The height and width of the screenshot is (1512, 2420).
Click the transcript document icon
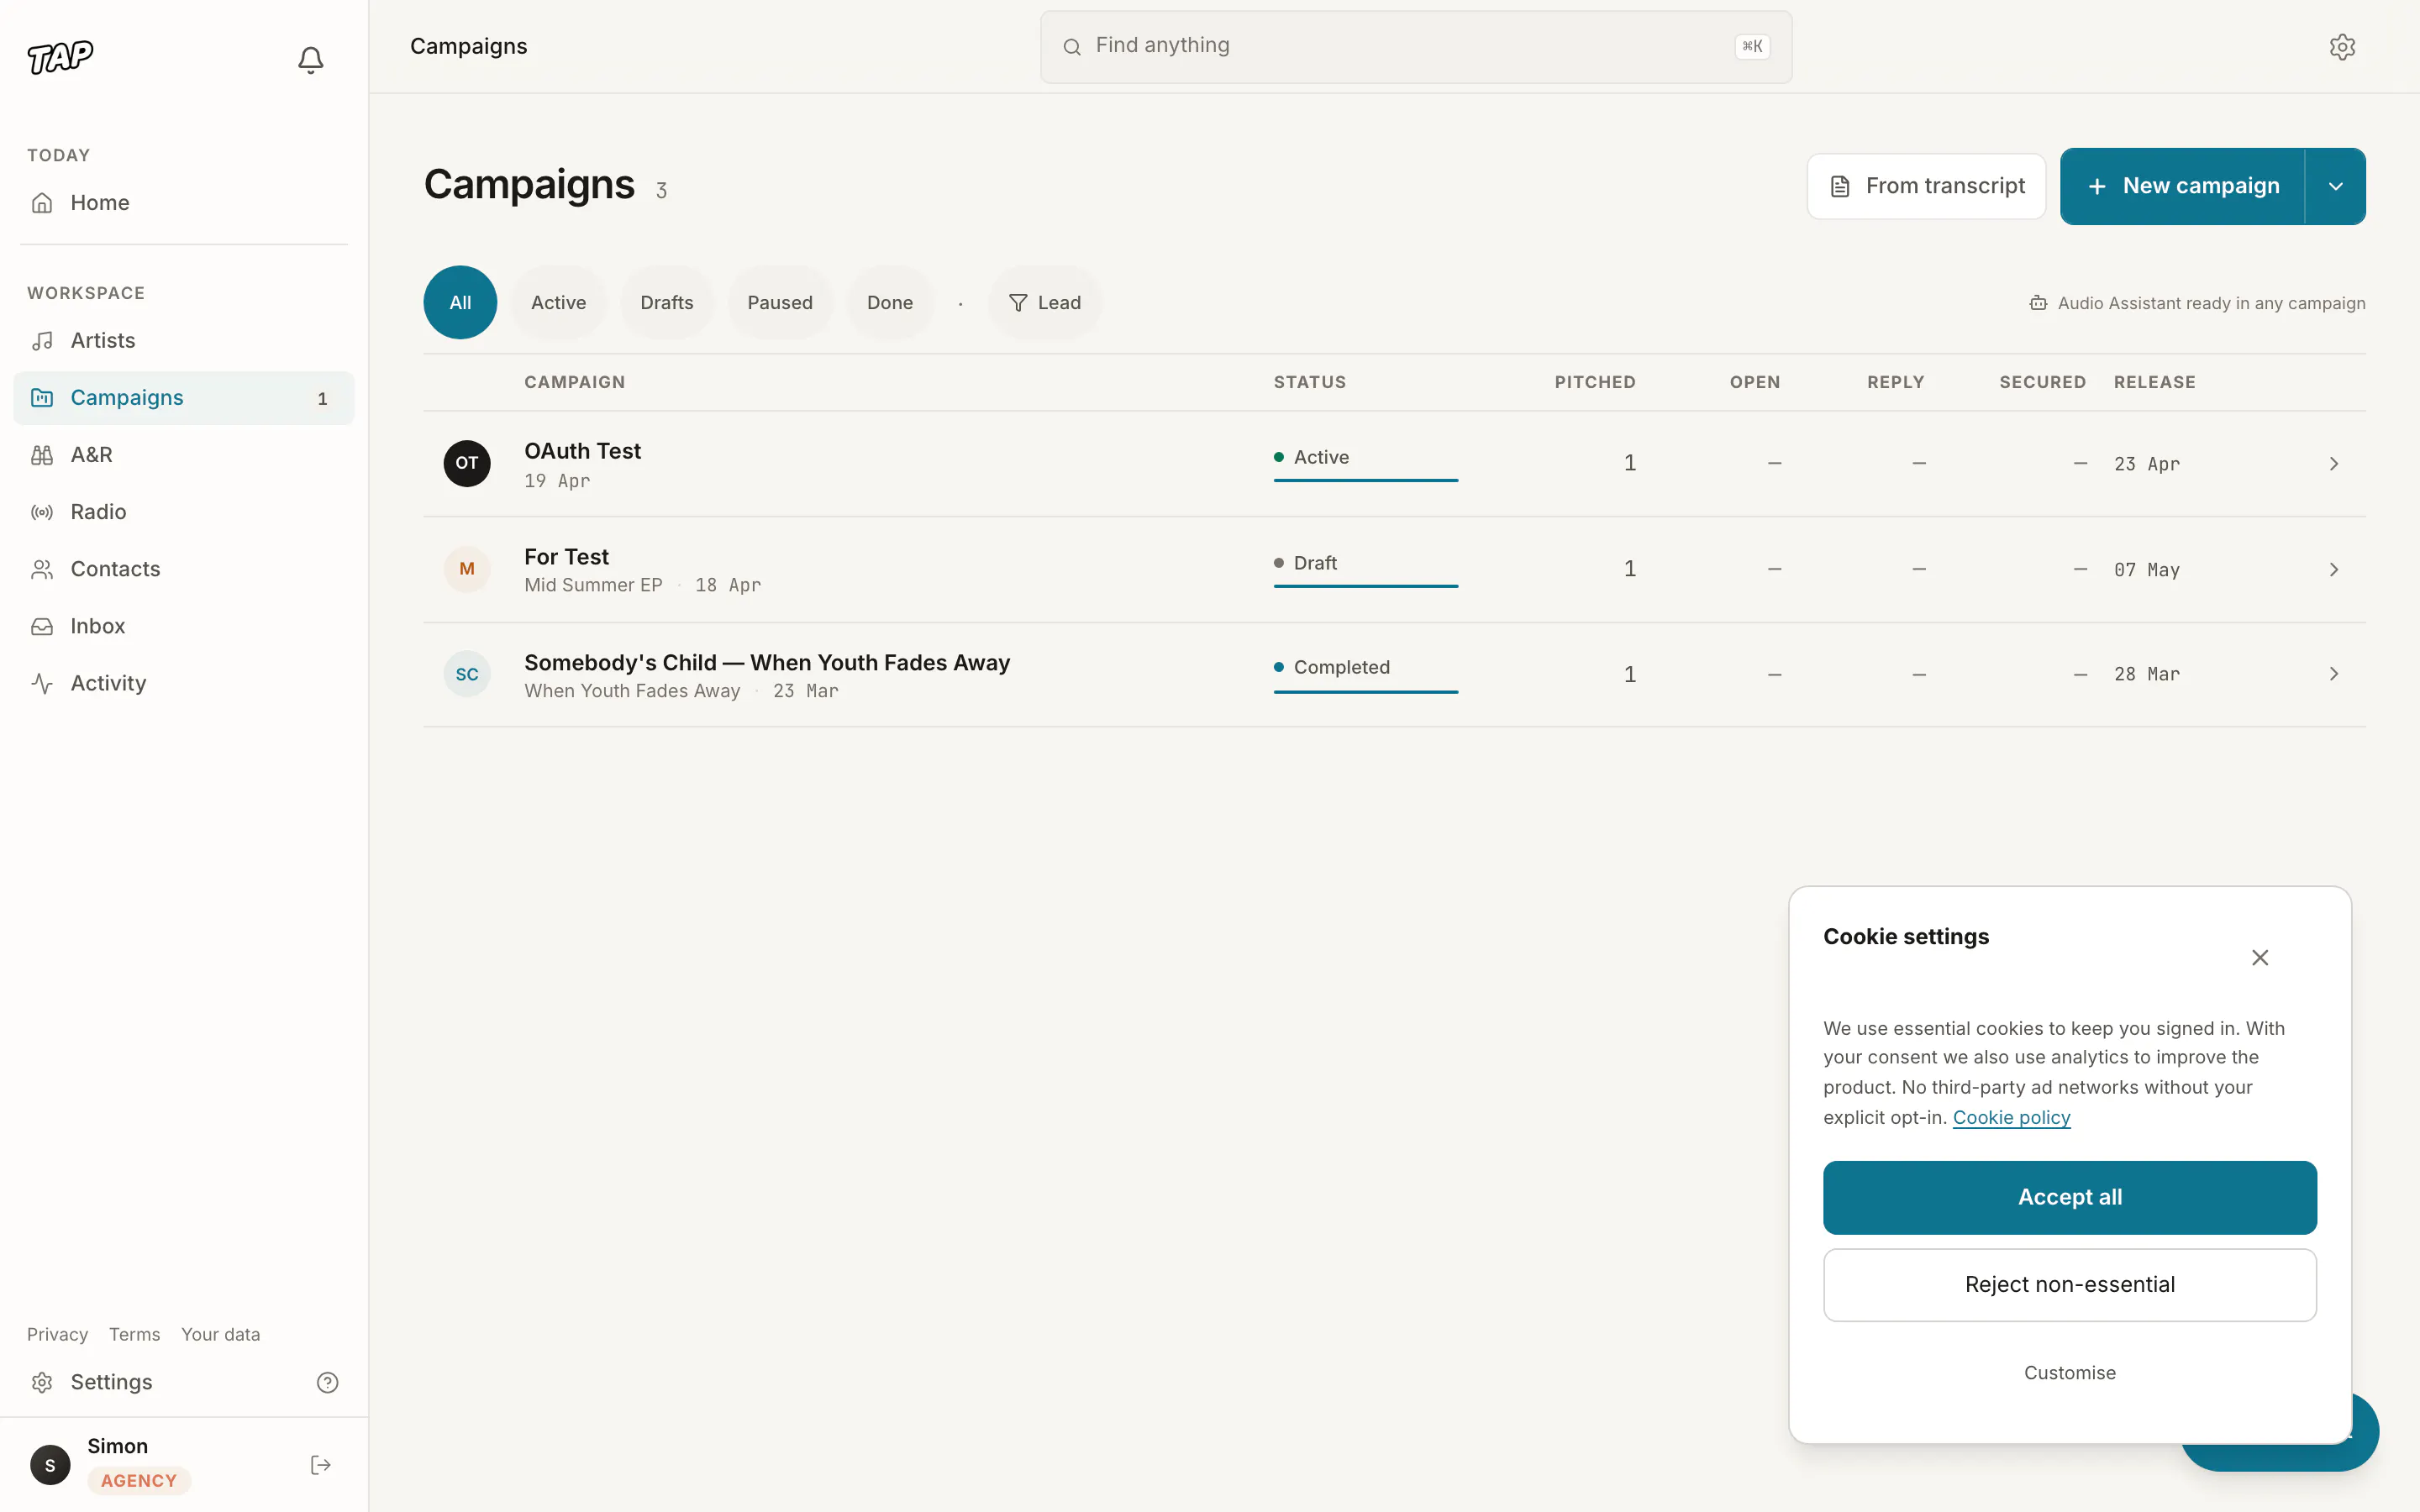coord(1840,186)
